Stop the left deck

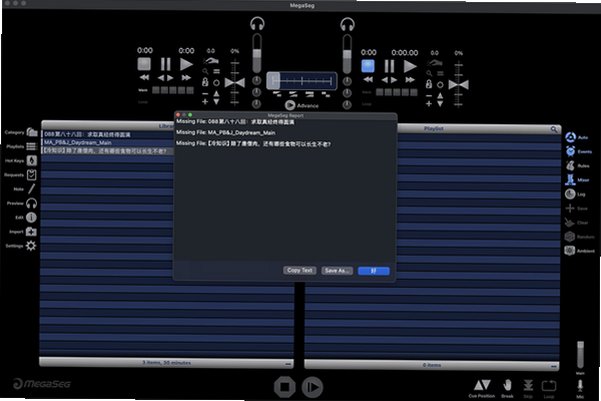click(144, 64)
